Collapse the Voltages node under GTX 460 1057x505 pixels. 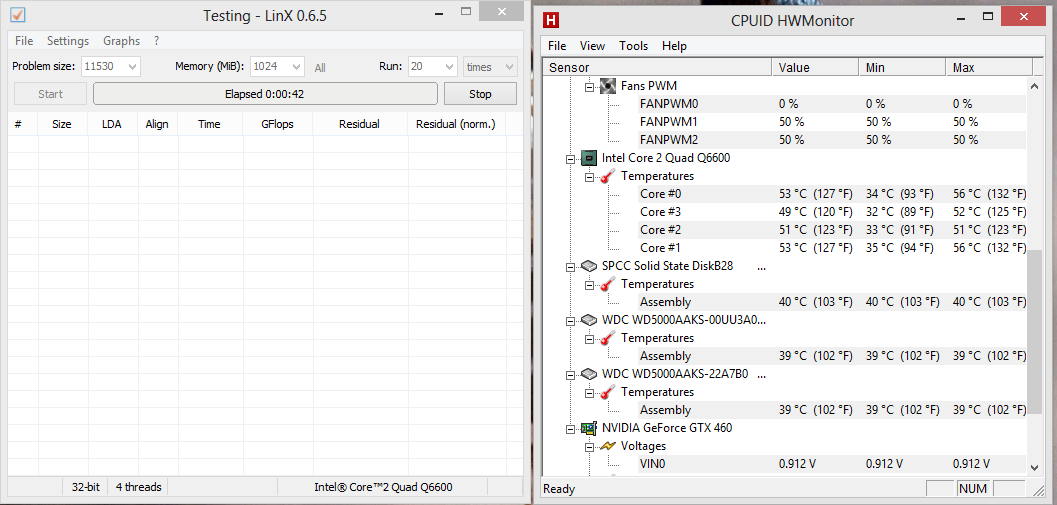tap(590, 446)
